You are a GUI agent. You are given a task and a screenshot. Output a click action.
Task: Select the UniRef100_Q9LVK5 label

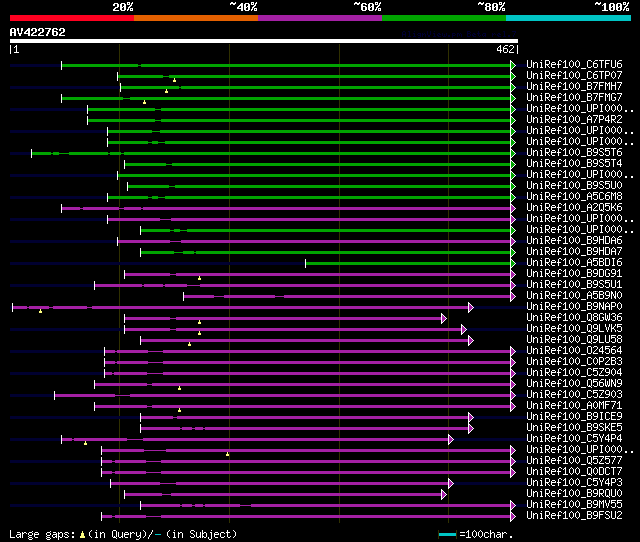[x=574, y=329]
